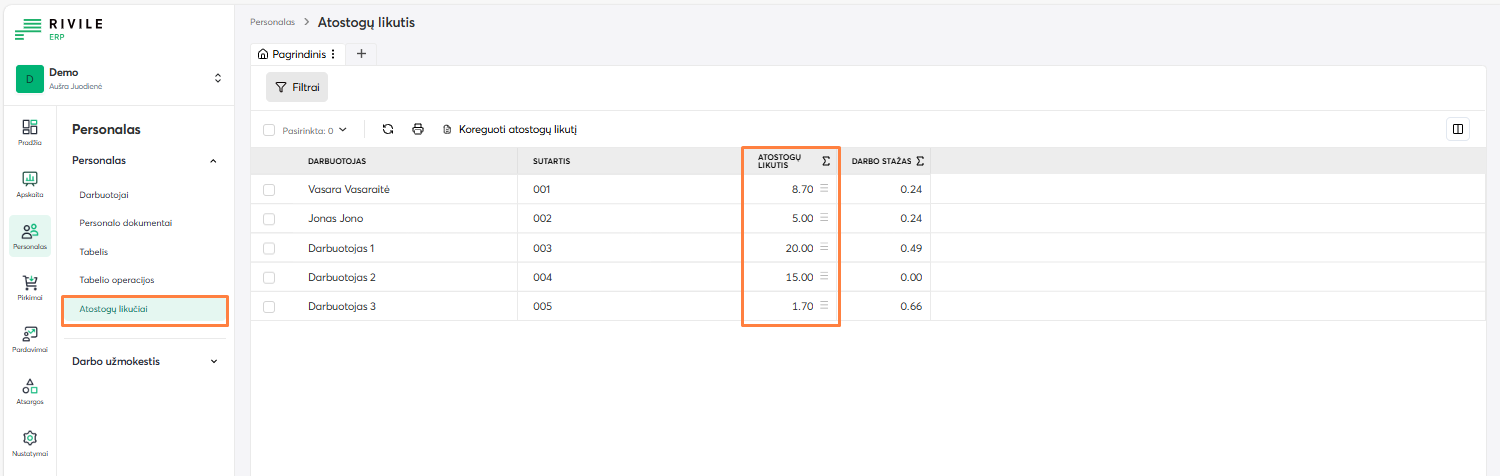Click the refresh table icon

pos(388,129)
